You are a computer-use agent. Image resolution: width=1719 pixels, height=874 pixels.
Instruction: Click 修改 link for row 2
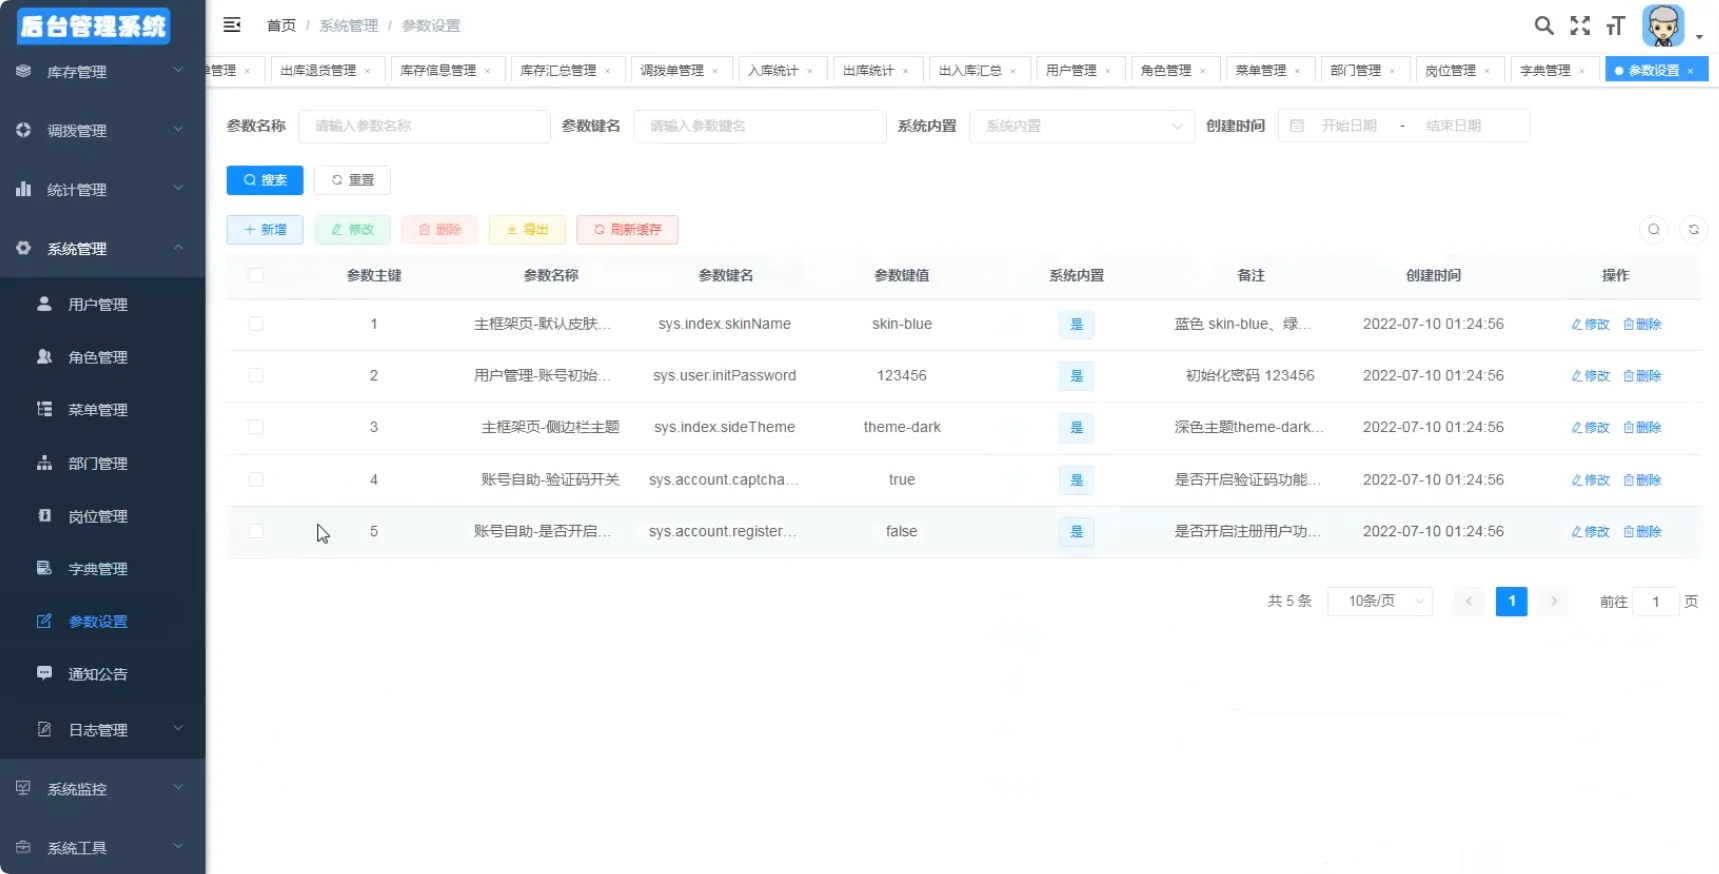coord(1590,376)
